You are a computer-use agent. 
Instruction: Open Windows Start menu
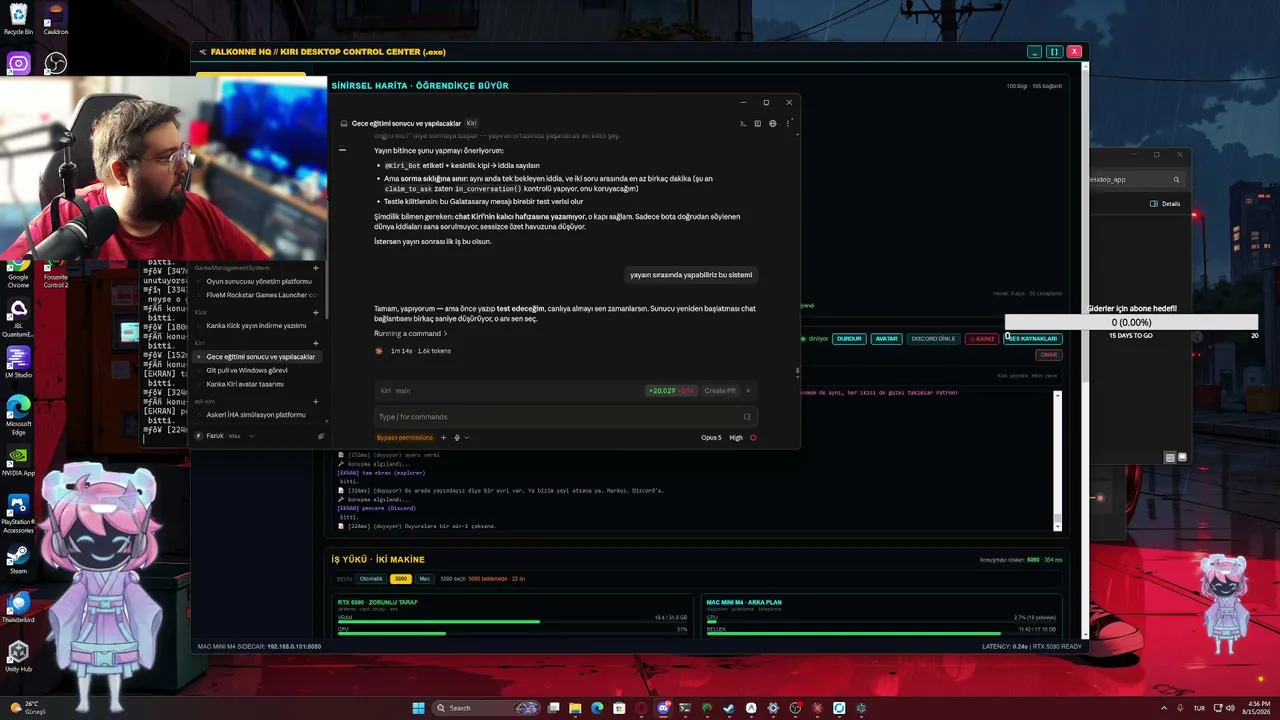click(x=419, y=708)
